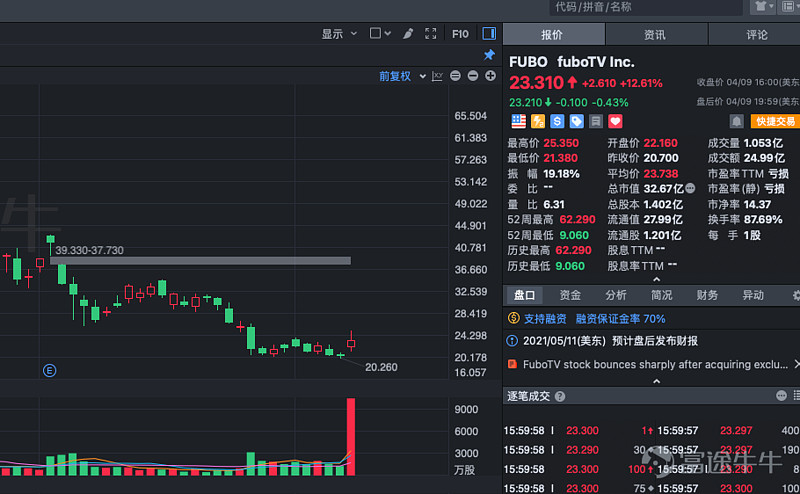Viewport: 800px width, 494px height.
Task: Select the 异动 tab
Action: click(753, 295)
